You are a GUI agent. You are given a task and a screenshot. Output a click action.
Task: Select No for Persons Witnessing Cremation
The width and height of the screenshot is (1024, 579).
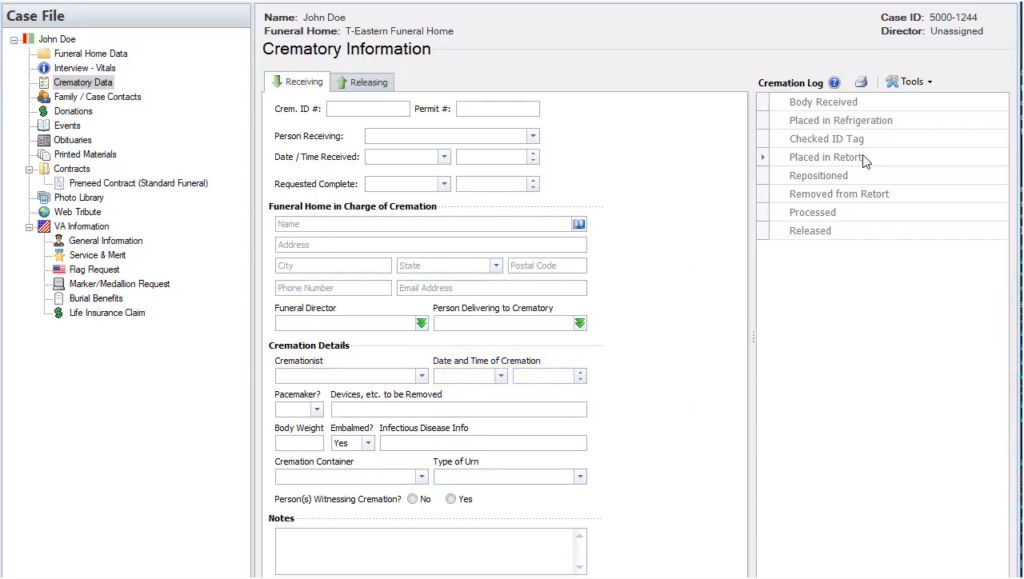412,499
